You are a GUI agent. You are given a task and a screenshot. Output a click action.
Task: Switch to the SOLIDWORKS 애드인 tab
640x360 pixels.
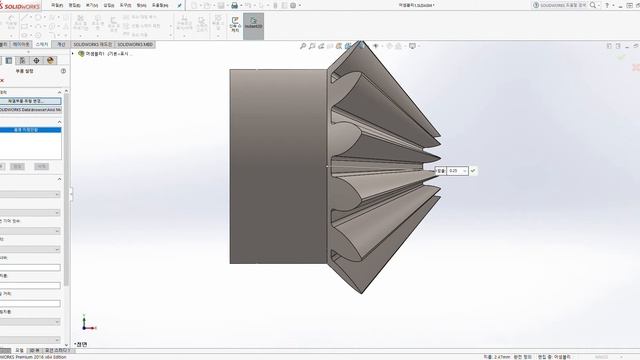[93, 44]
